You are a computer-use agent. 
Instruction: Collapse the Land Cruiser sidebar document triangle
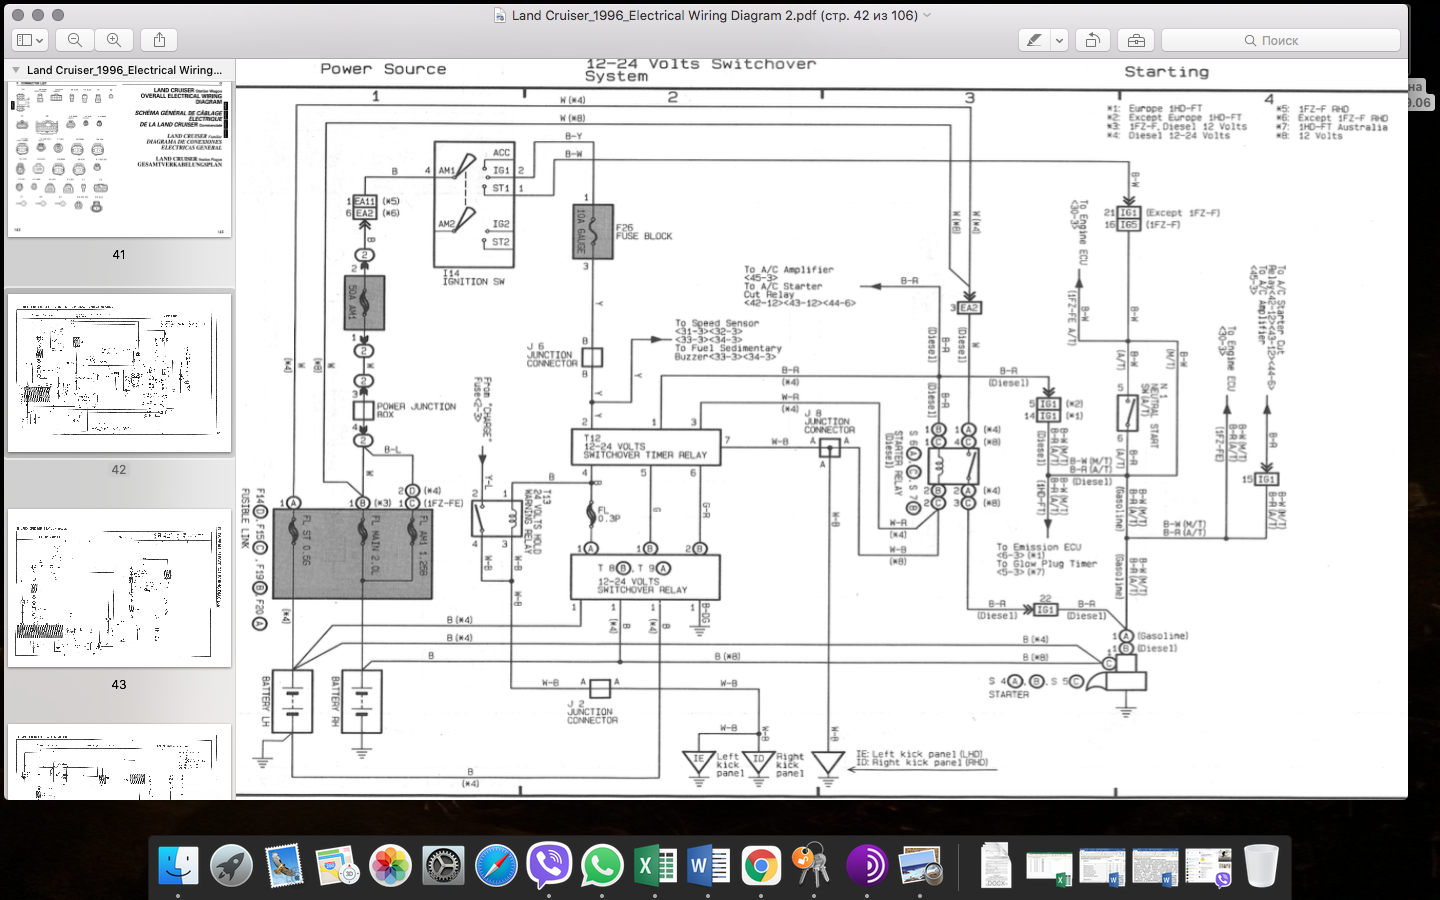(x=16, y=70)
